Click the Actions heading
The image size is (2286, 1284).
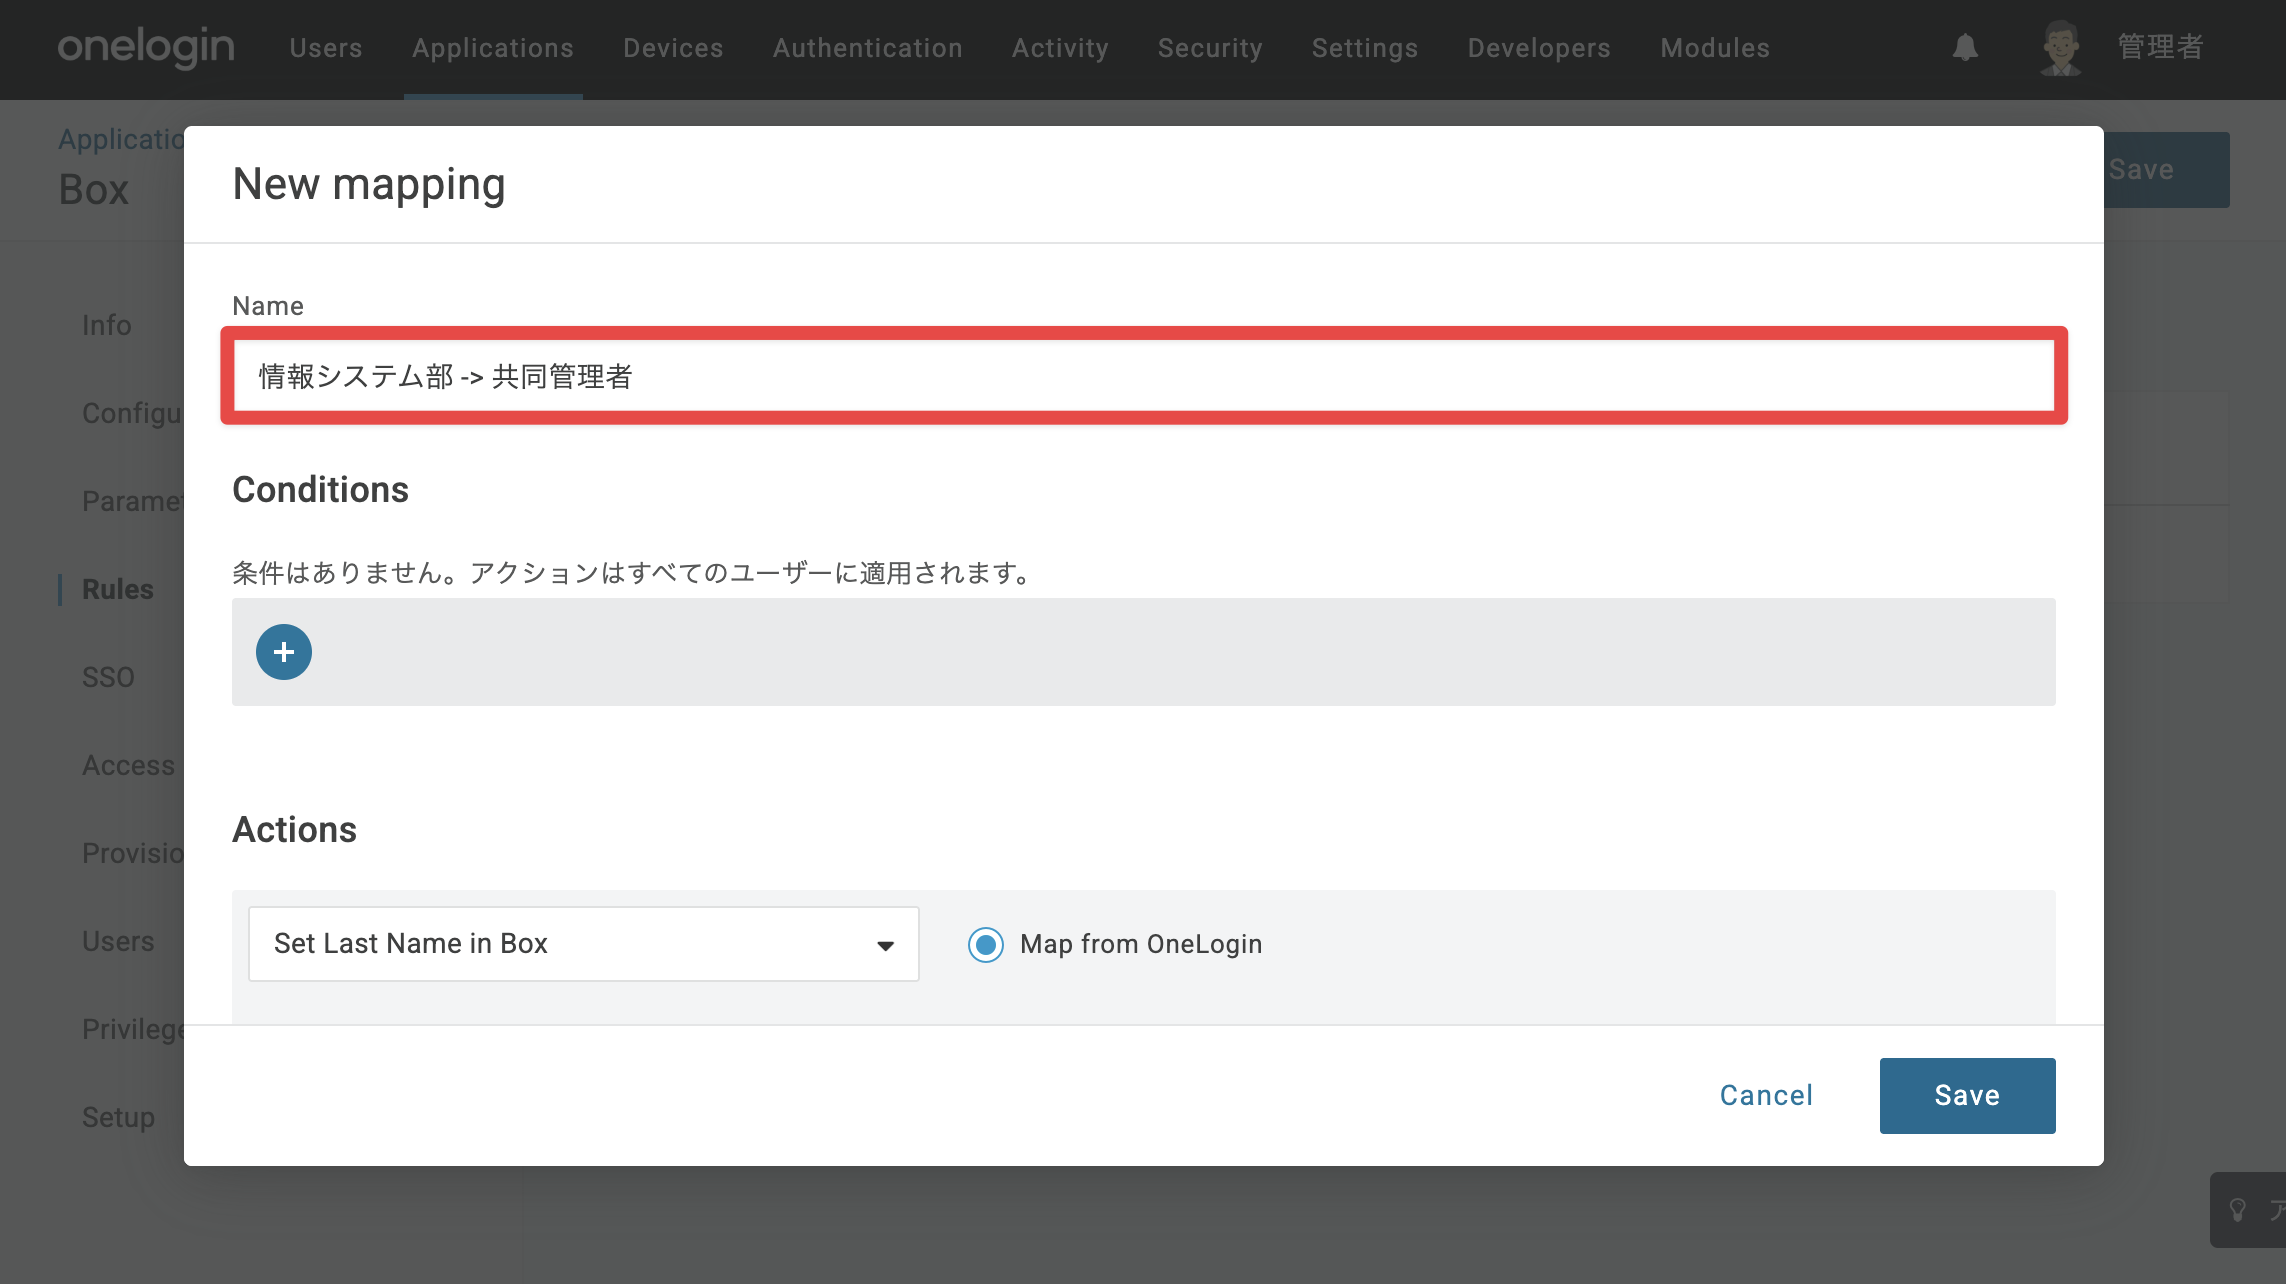(294, 830)
